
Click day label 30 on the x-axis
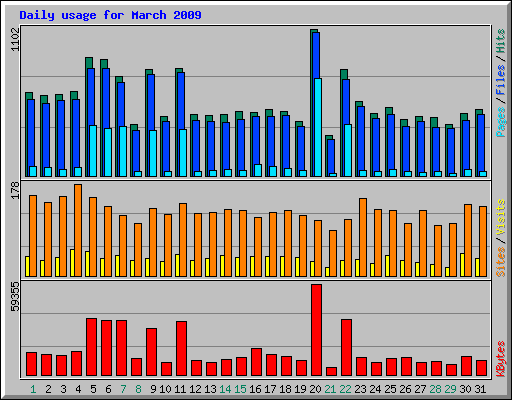point(465,389)
